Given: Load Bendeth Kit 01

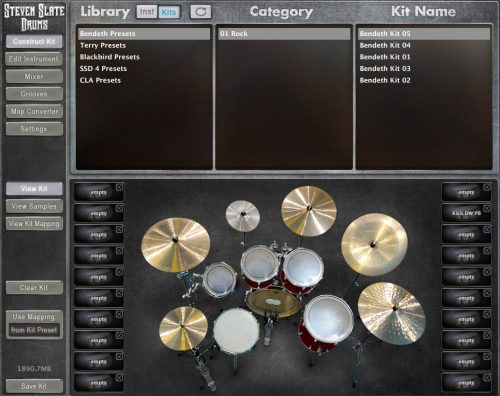Looking at the screenshot, I should [x=424, y=57].
